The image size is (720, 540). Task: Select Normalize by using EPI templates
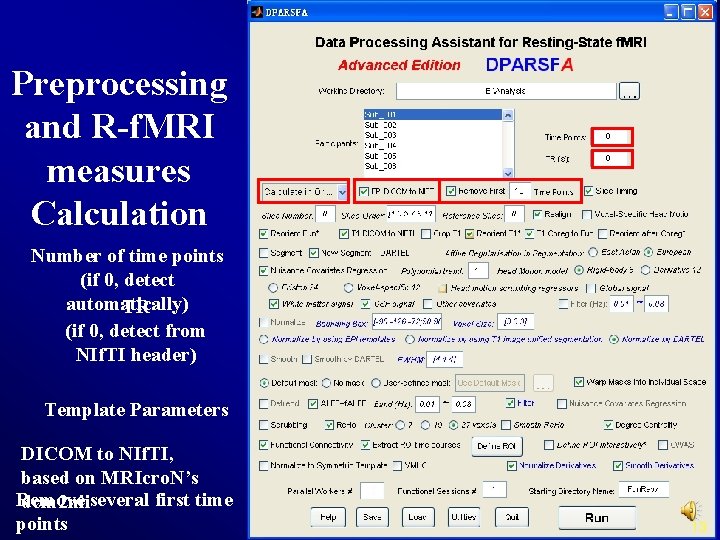[x=264, y=339]
